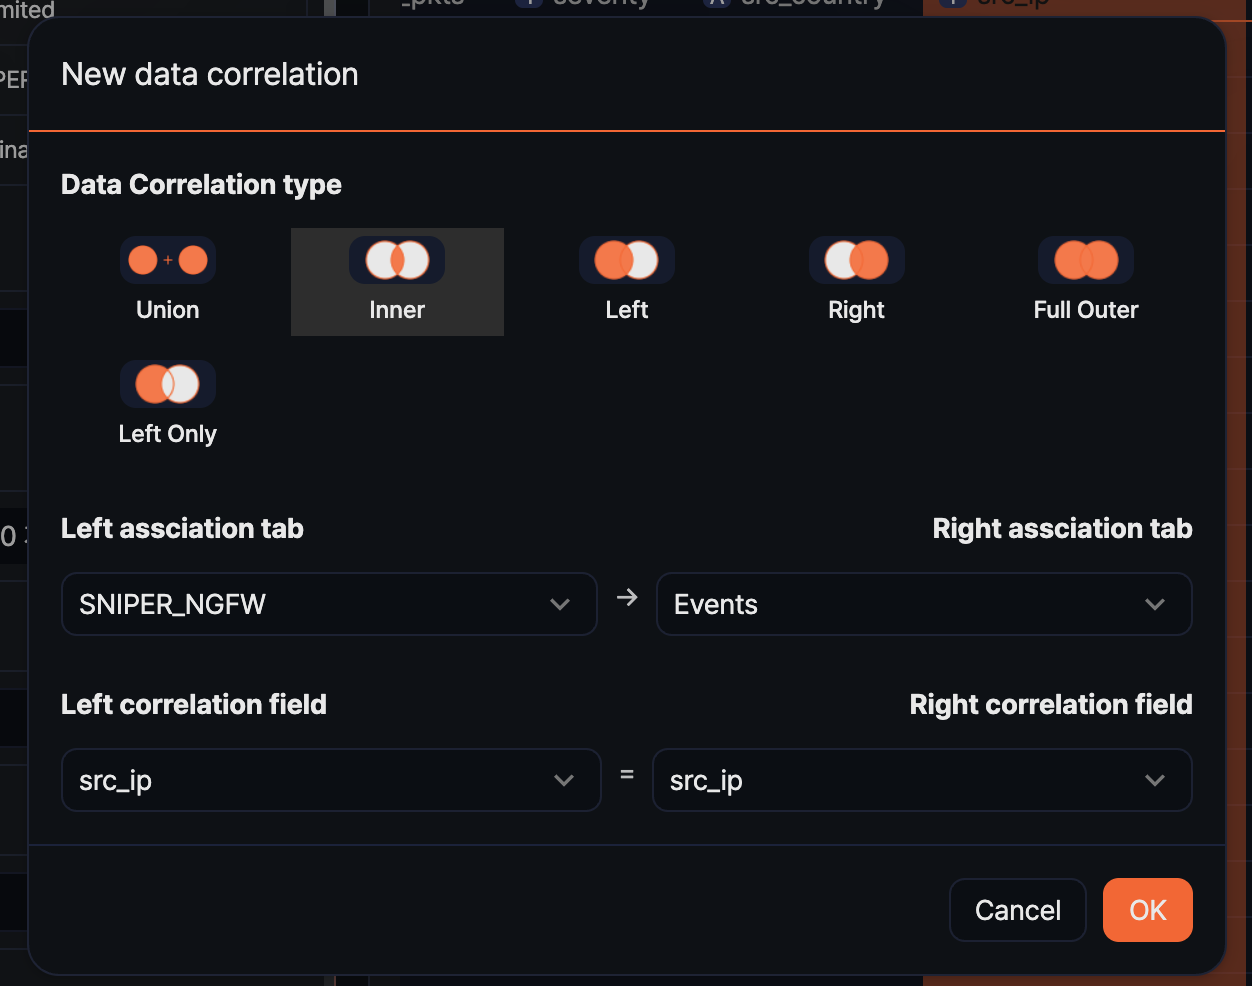1252x986 pixels.
Task: Select the Full Outer join icon
Action: point(1086,259)
